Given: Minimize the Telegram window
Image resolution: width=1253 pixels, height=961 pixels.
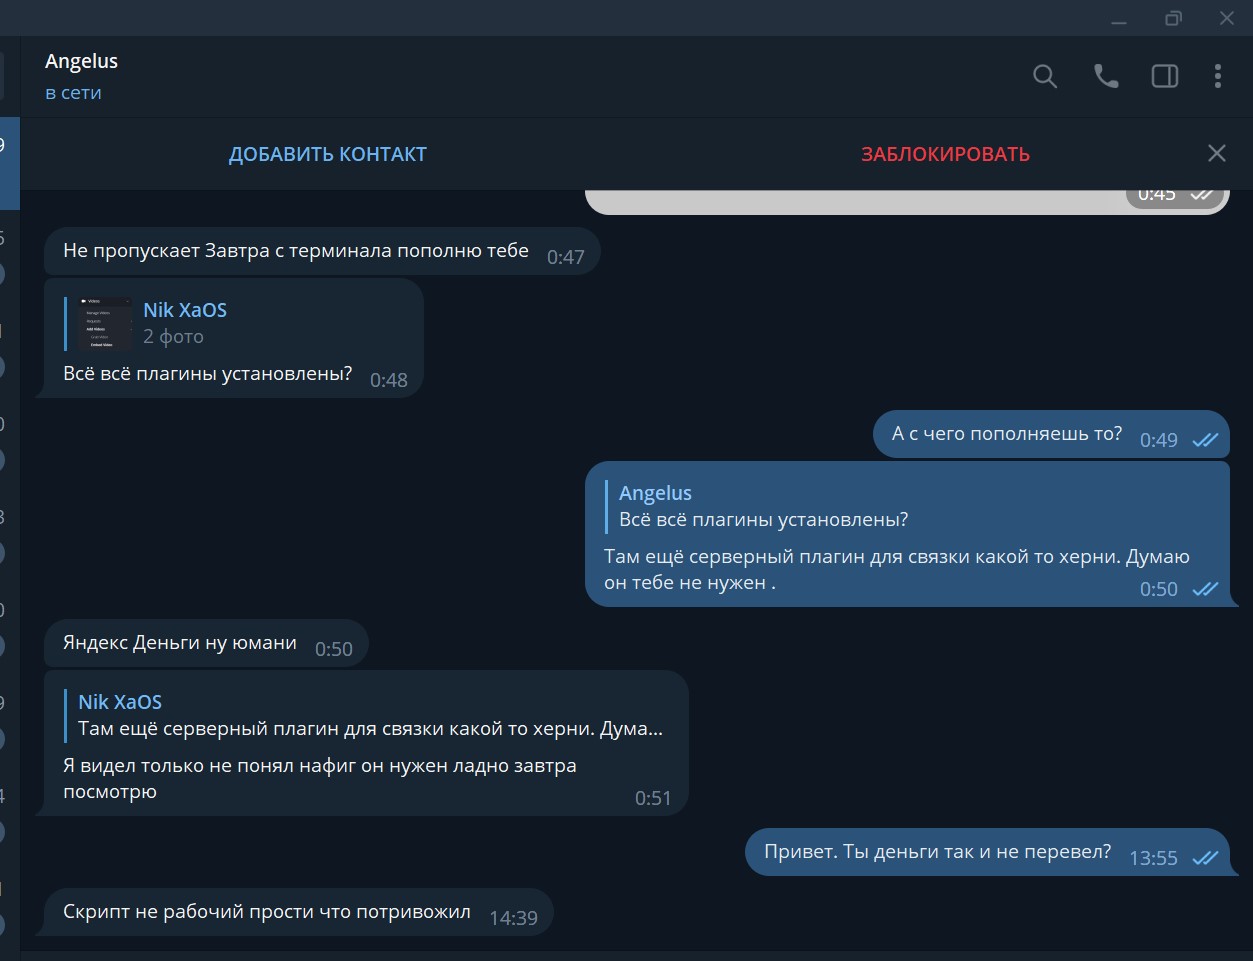Looking at the screenshot, I should click(1119, 19).
